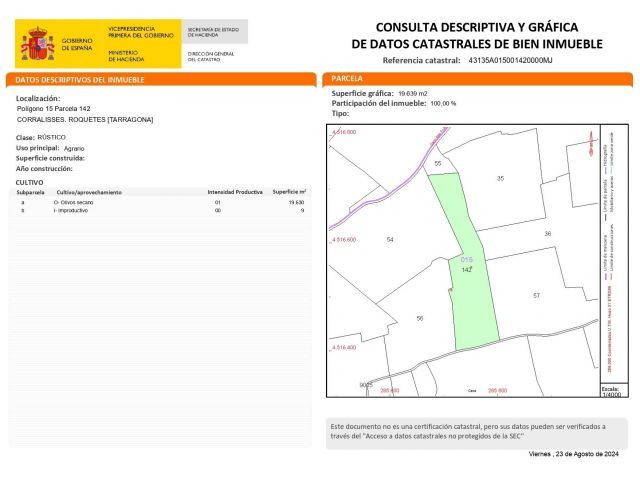The height and width of the screenshot is (480, 640).
Task: Click the 'I- Improductivo' crop cell
Action: click(x=71, y=211)
